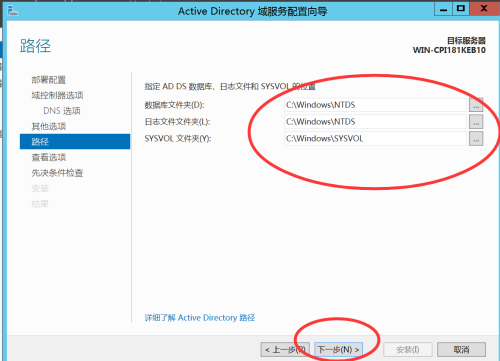Click the 数据库文件夹(D): label
The height and width of the screenshot is (361, 500).
tap(174, 105)
